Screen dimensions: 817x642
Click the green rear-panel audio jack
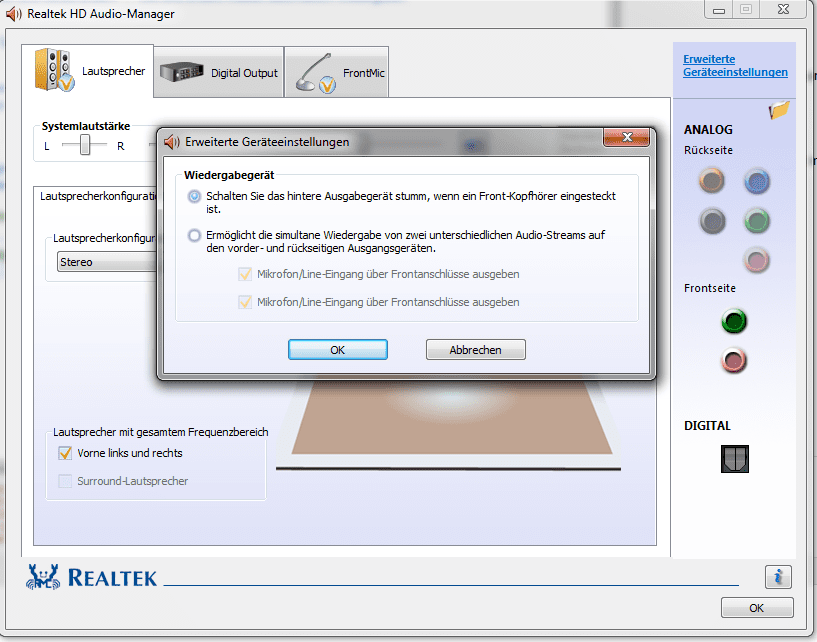(x=757, y=220)
